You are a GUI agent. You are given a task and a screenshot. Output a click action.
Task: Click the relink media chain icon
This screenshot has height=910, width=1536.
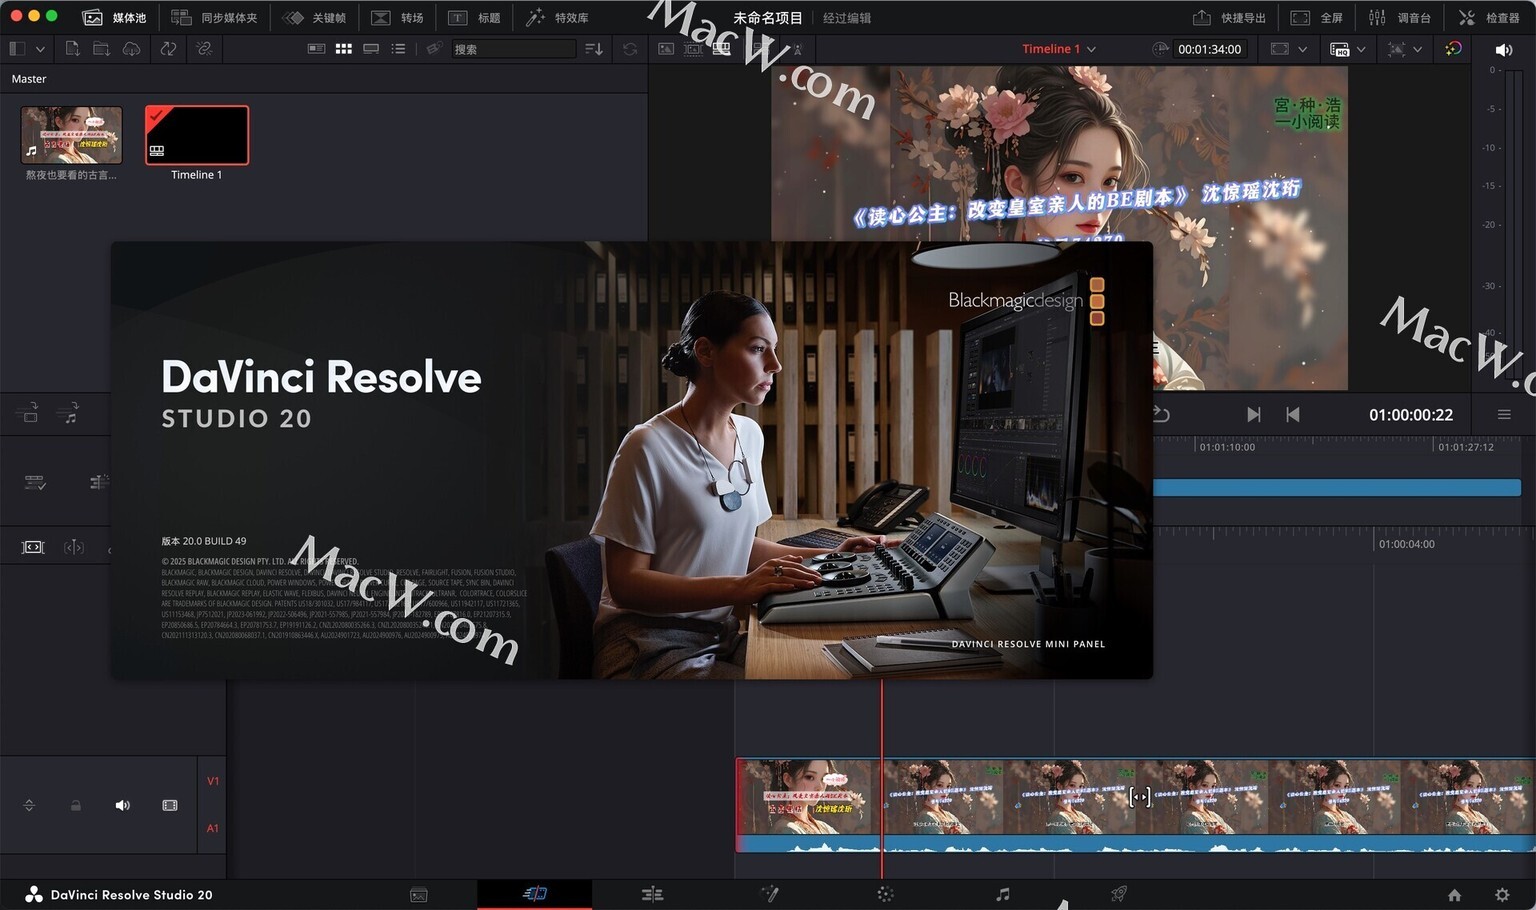pos(204,48)
